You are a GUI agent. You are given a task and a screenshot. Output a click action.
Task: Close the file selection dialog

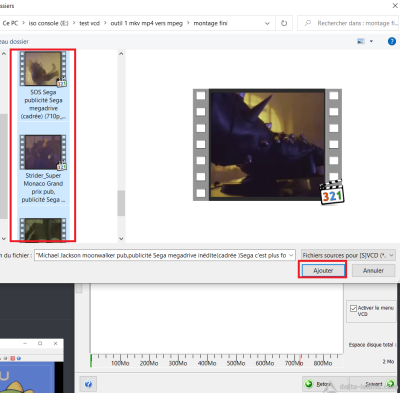(x=395, y=5)
